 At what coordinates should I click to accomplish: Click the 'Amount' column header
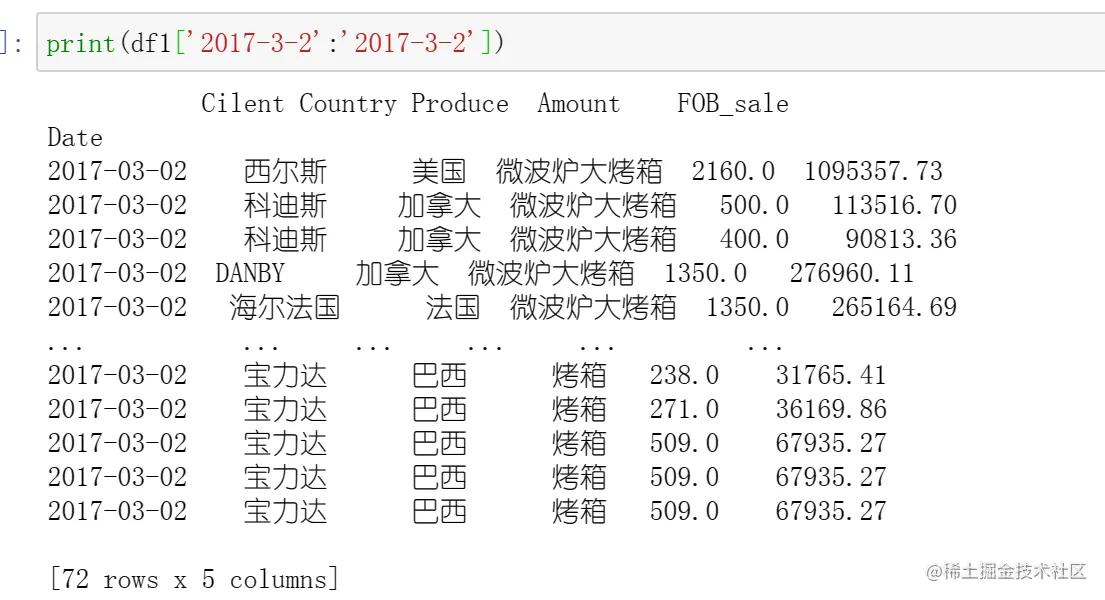point(579,104)
